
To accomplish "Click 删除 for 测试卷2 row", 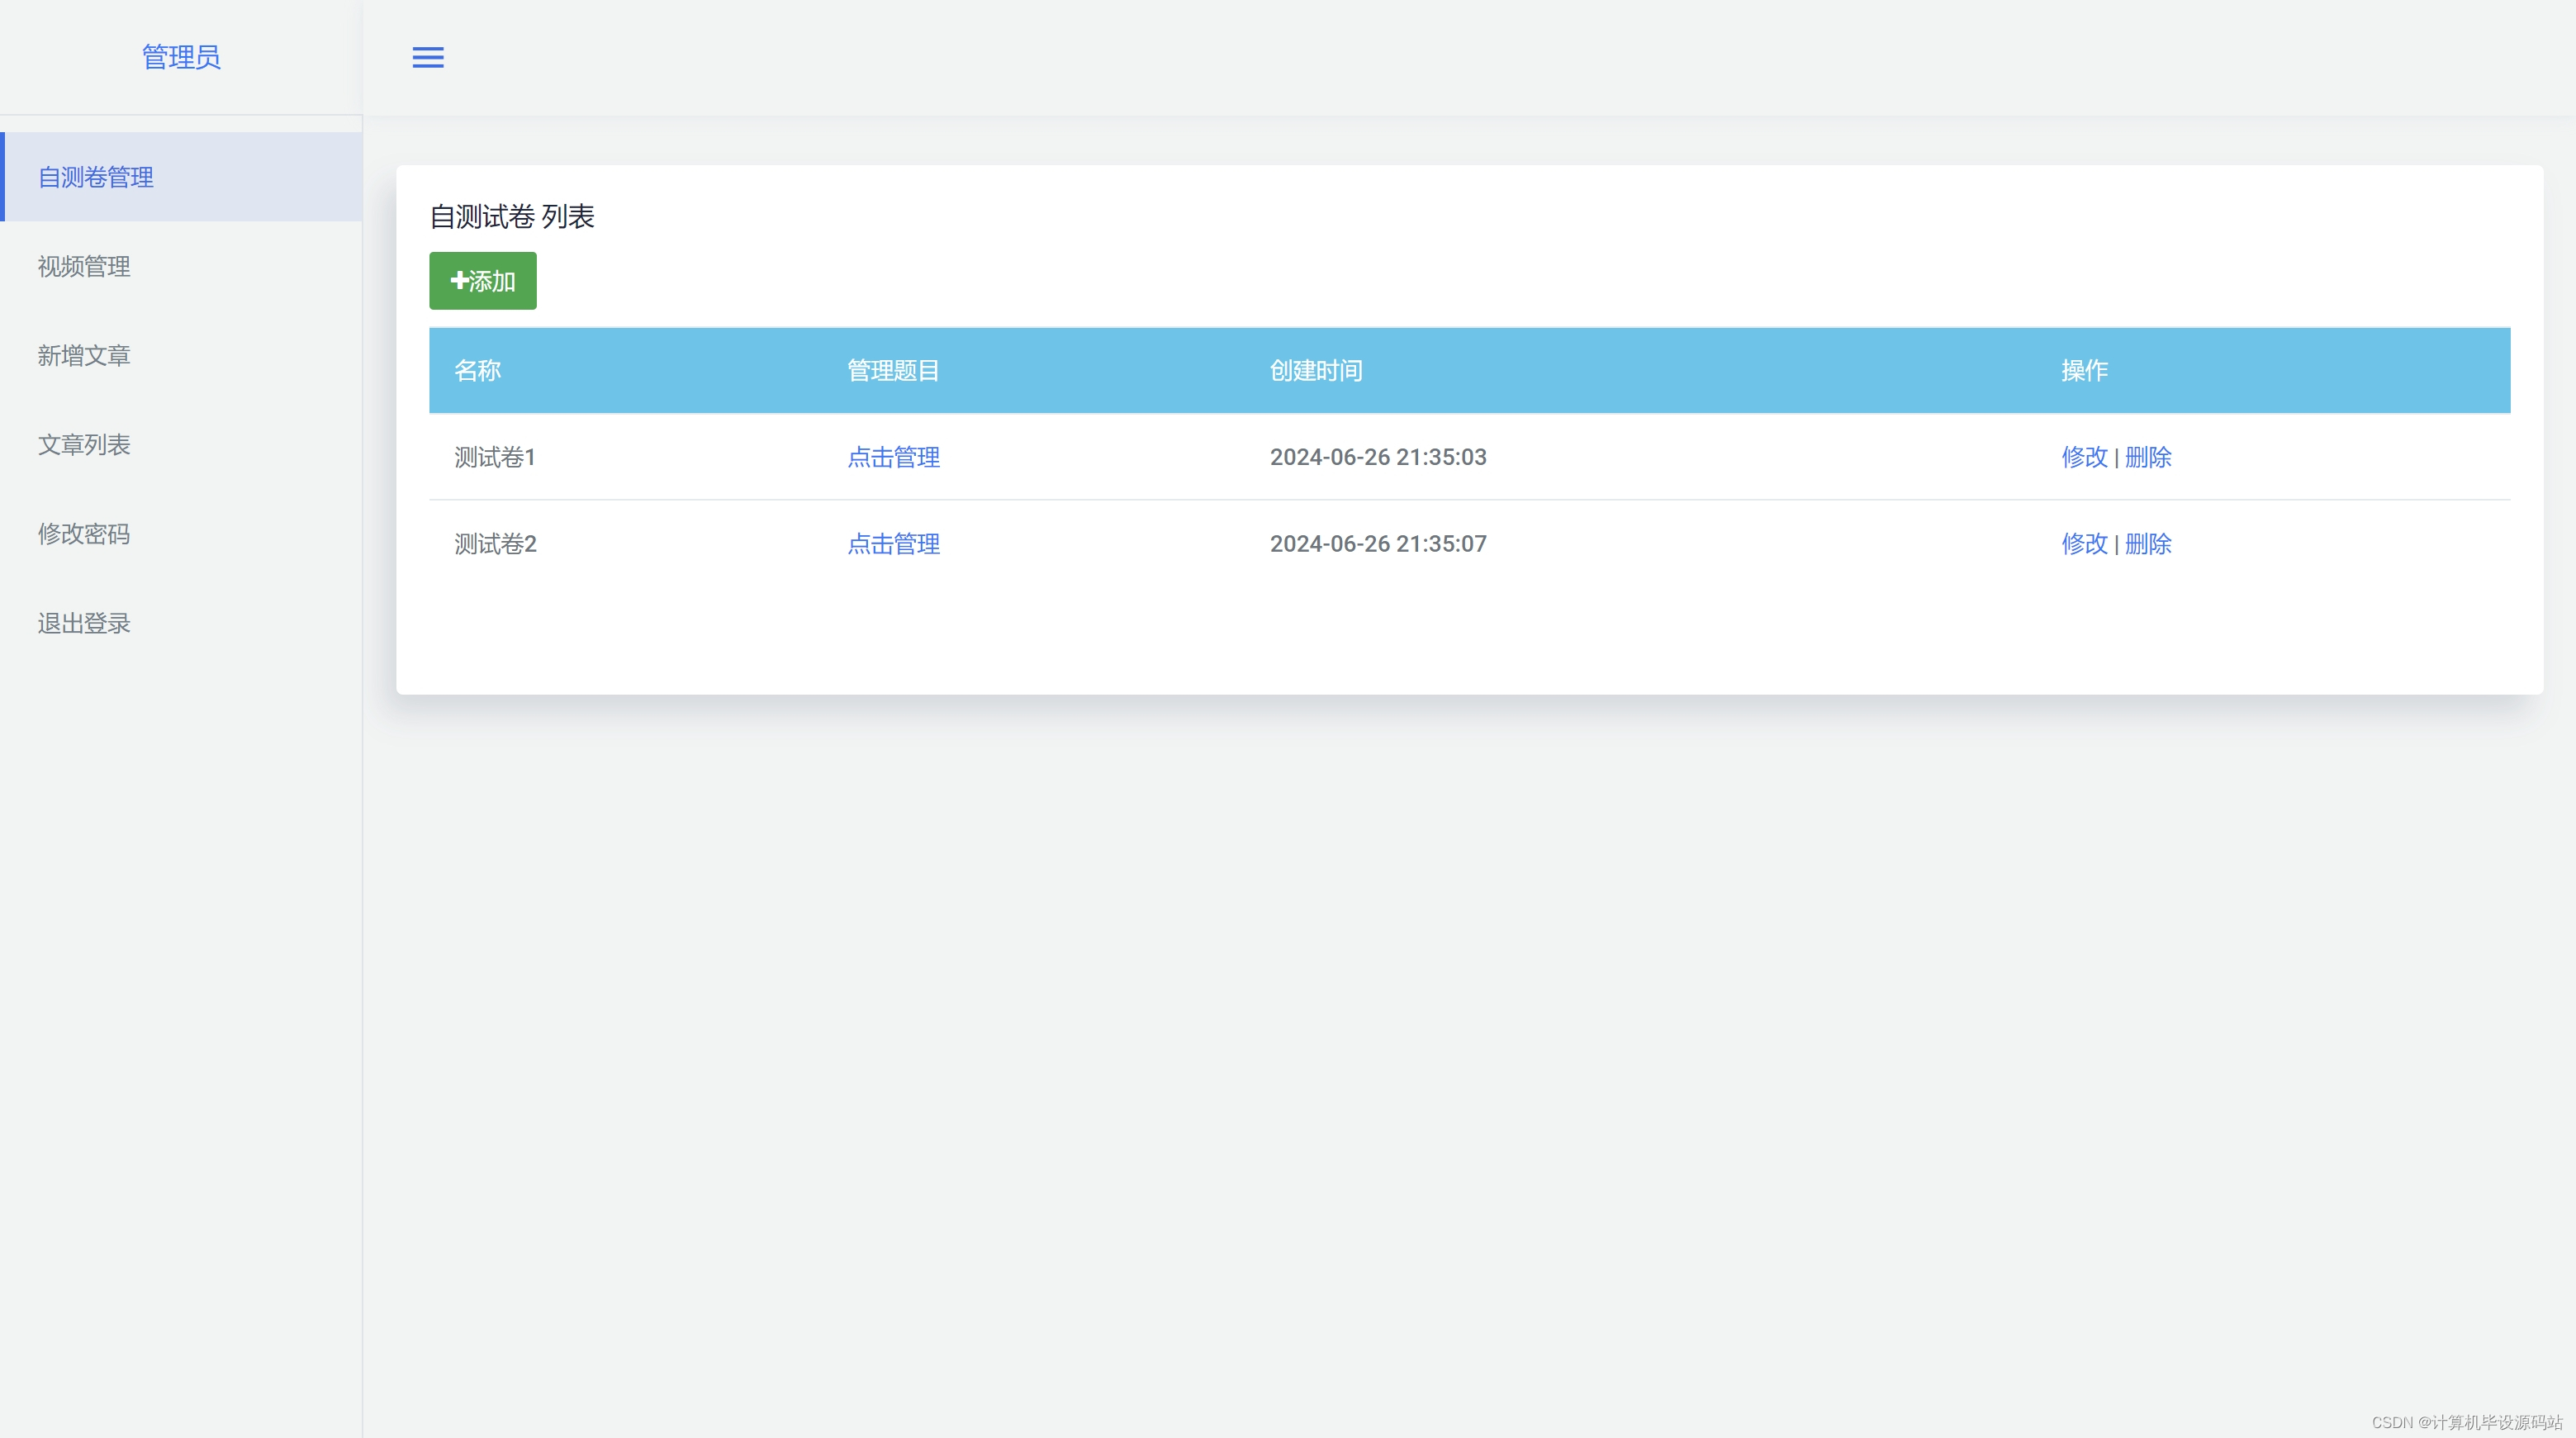I will [x=2148, y=543].
